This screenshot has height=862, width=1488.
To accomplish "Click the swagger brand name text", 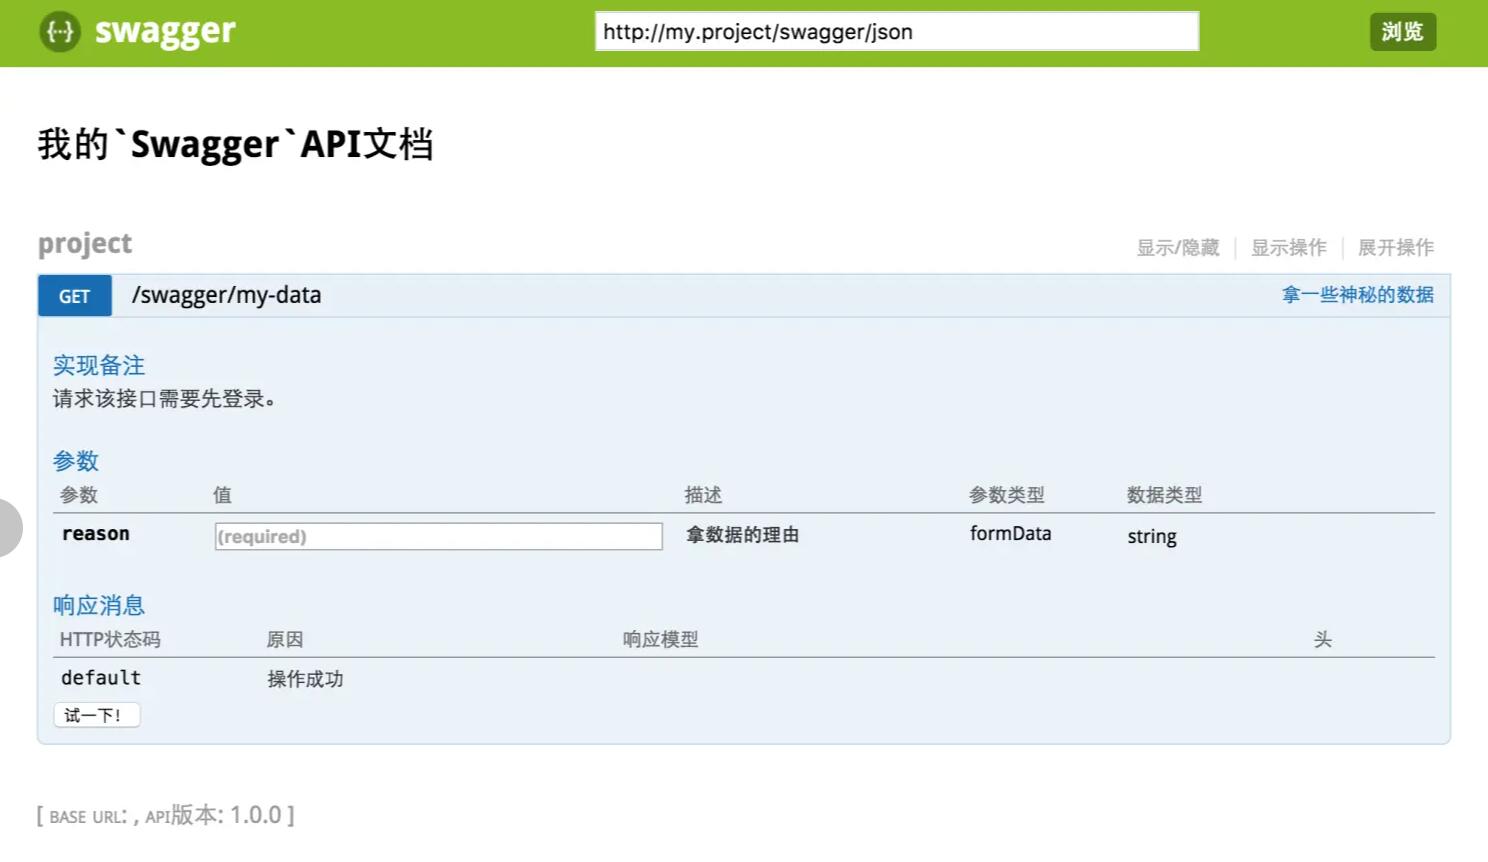I will 165,32.
